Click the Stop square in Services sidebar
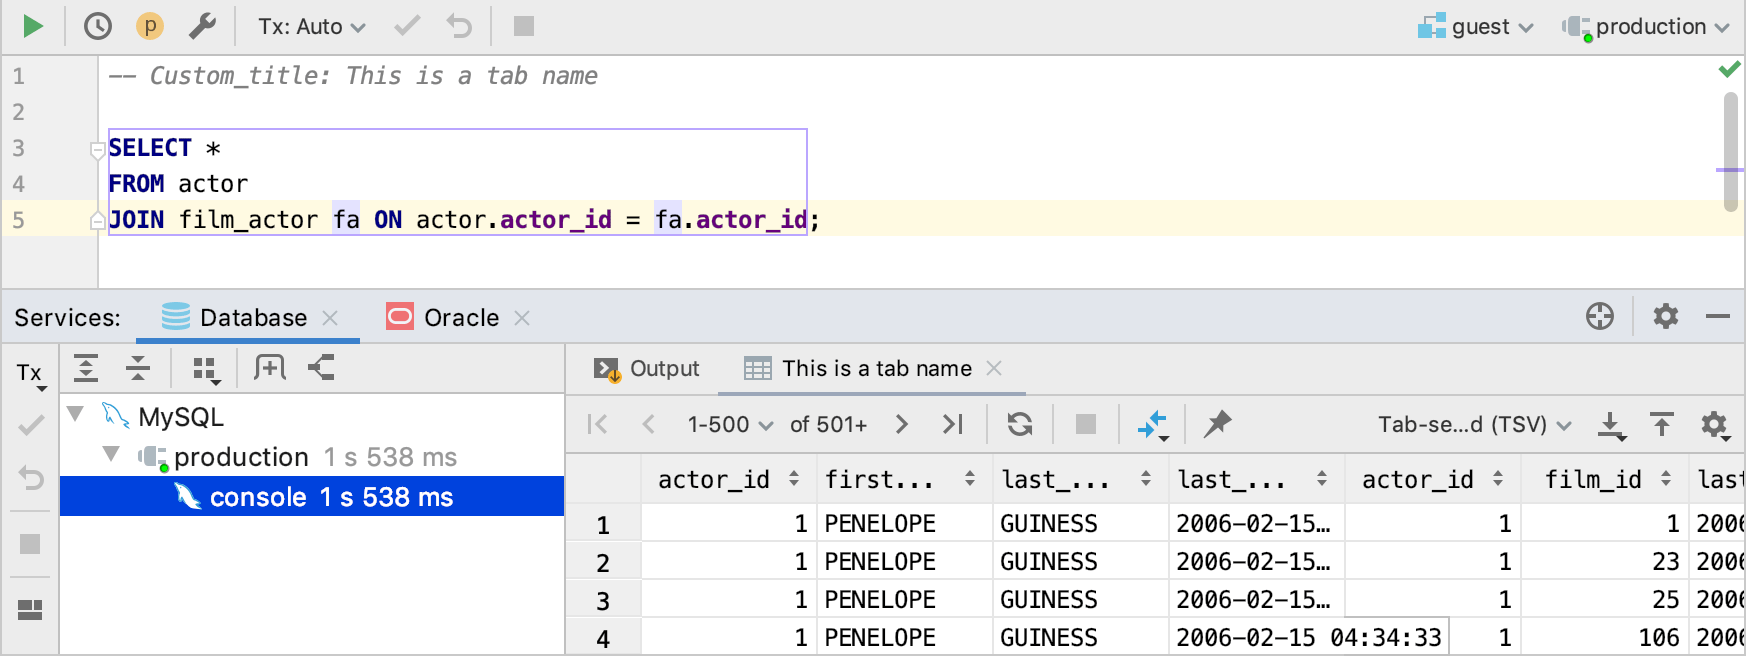Screen dimensions: 1746x656 click(x=30, y=544)
